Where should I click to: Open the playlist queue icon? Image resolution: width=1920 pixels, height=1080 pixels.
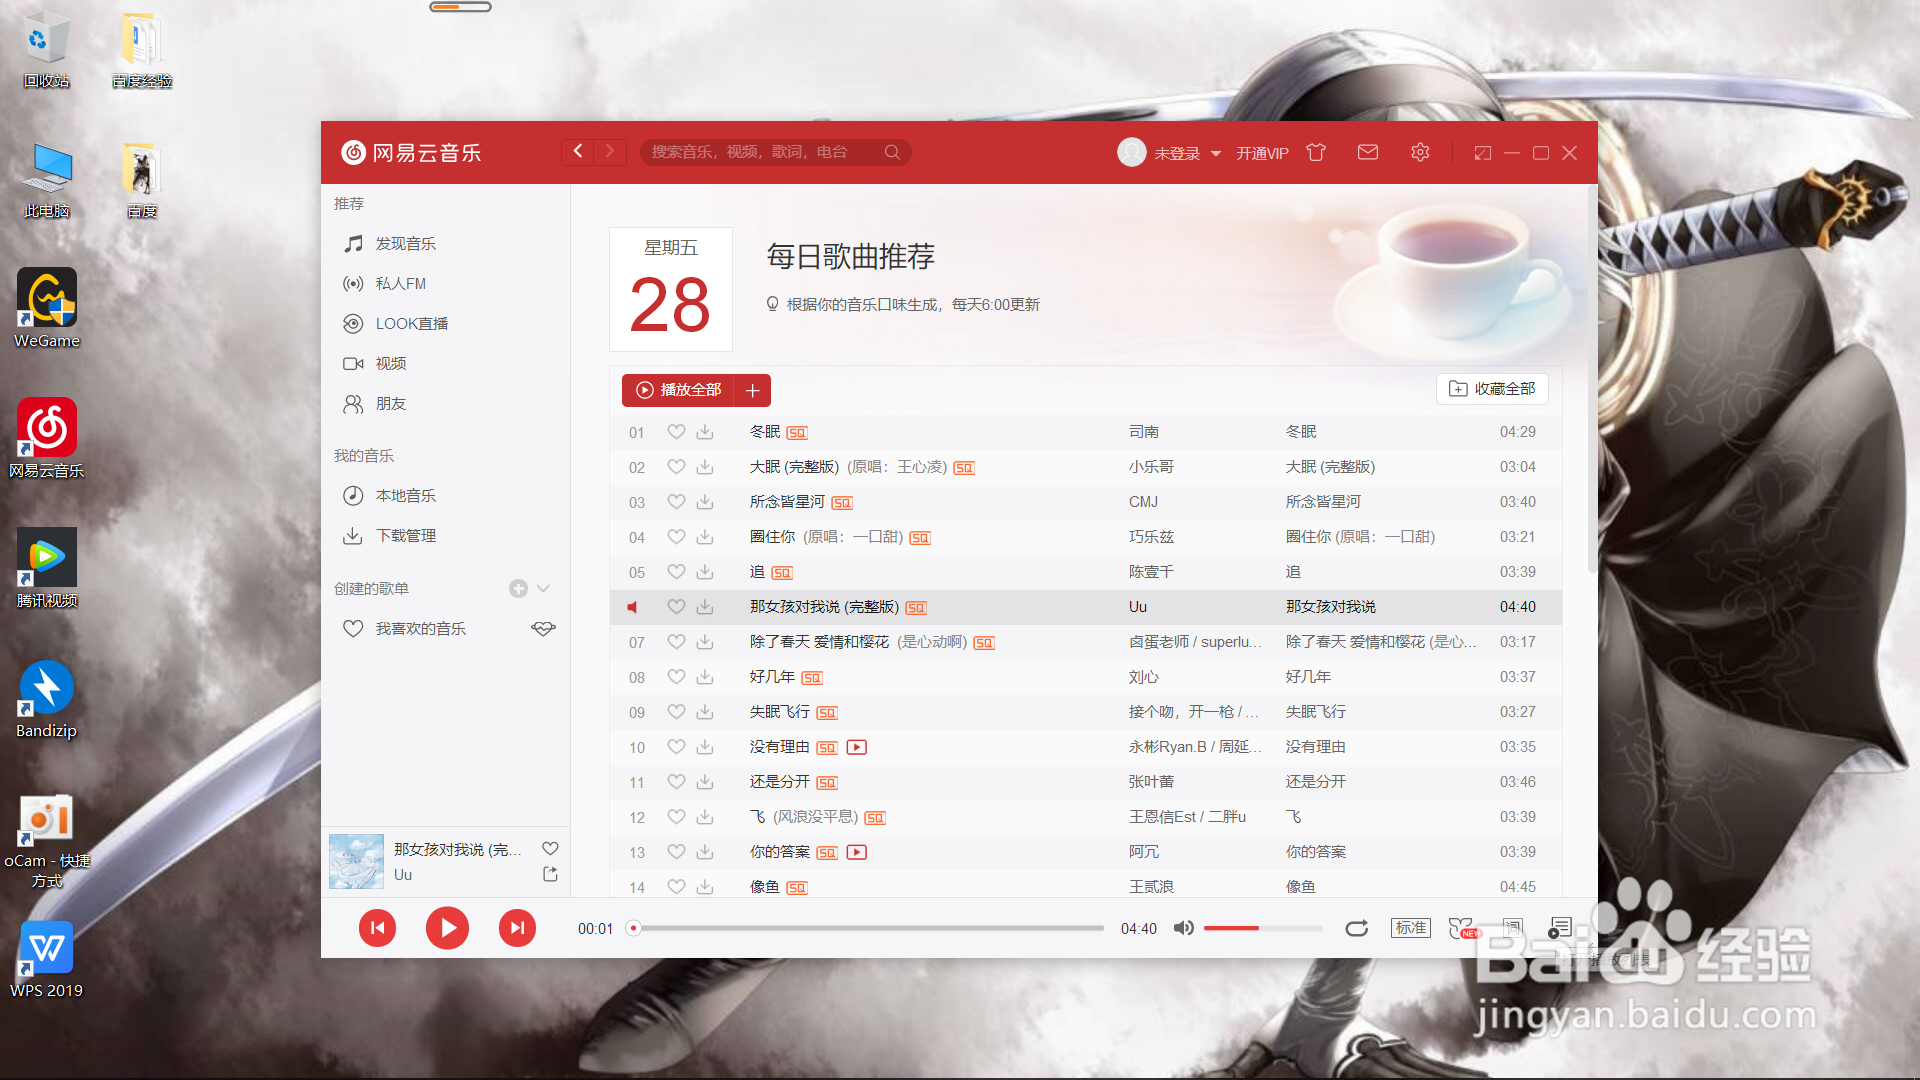1559,928
